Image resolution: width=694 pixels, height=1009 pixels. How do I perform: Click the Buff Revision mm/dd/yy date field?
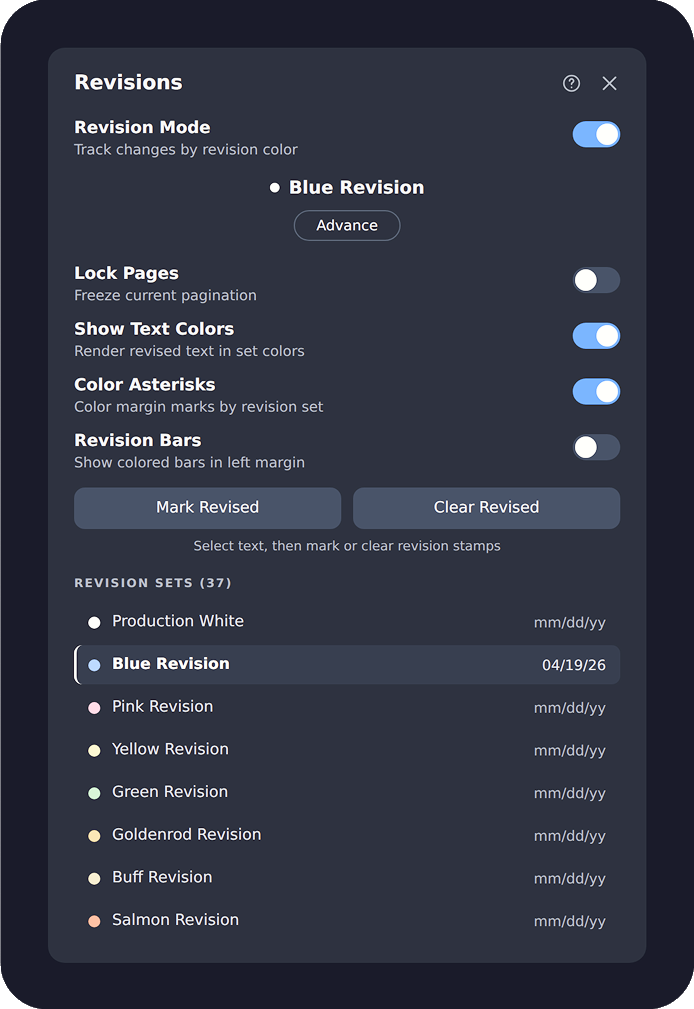coord(570,878)
